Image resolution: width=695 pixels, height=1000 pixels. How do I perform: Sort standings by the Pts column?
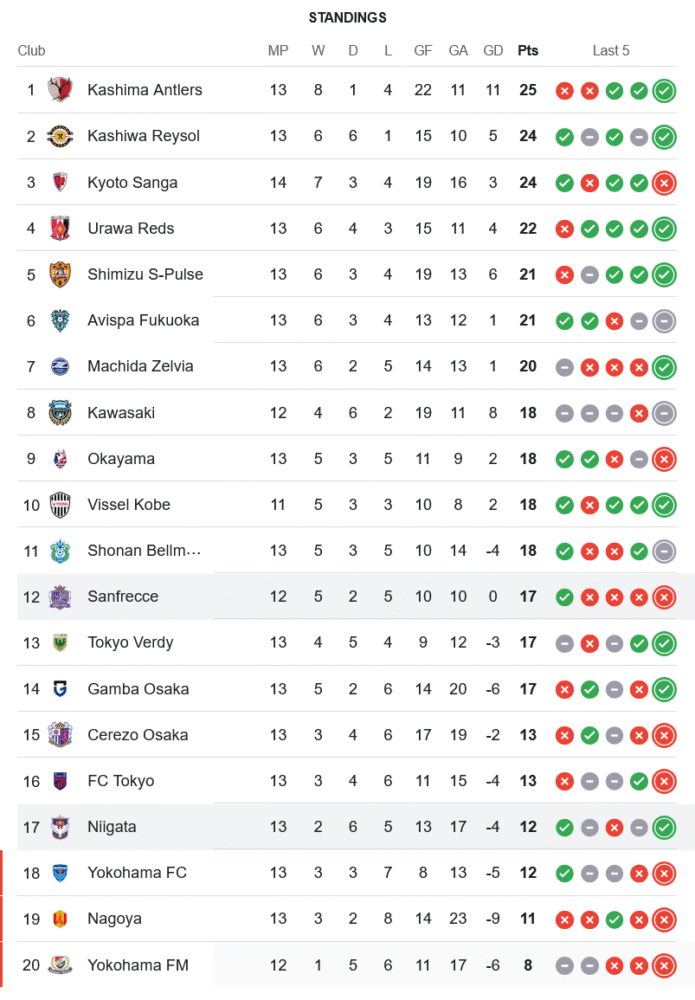coord(527,51)
